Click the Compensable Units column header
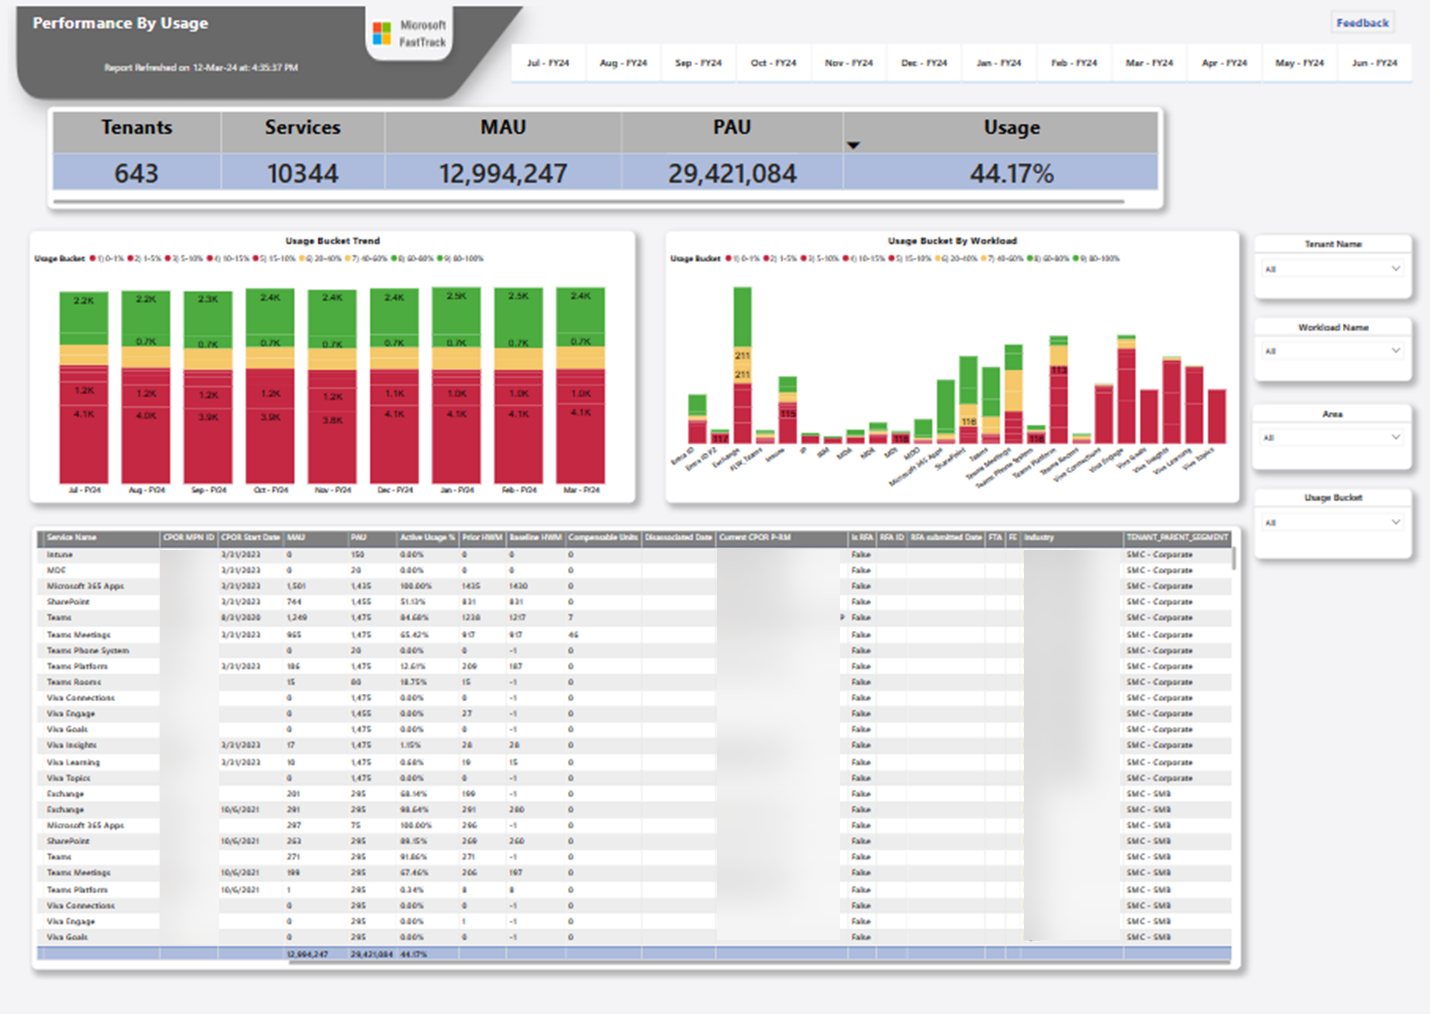Screen dimensions: 1430x1014 click(603, 538)
